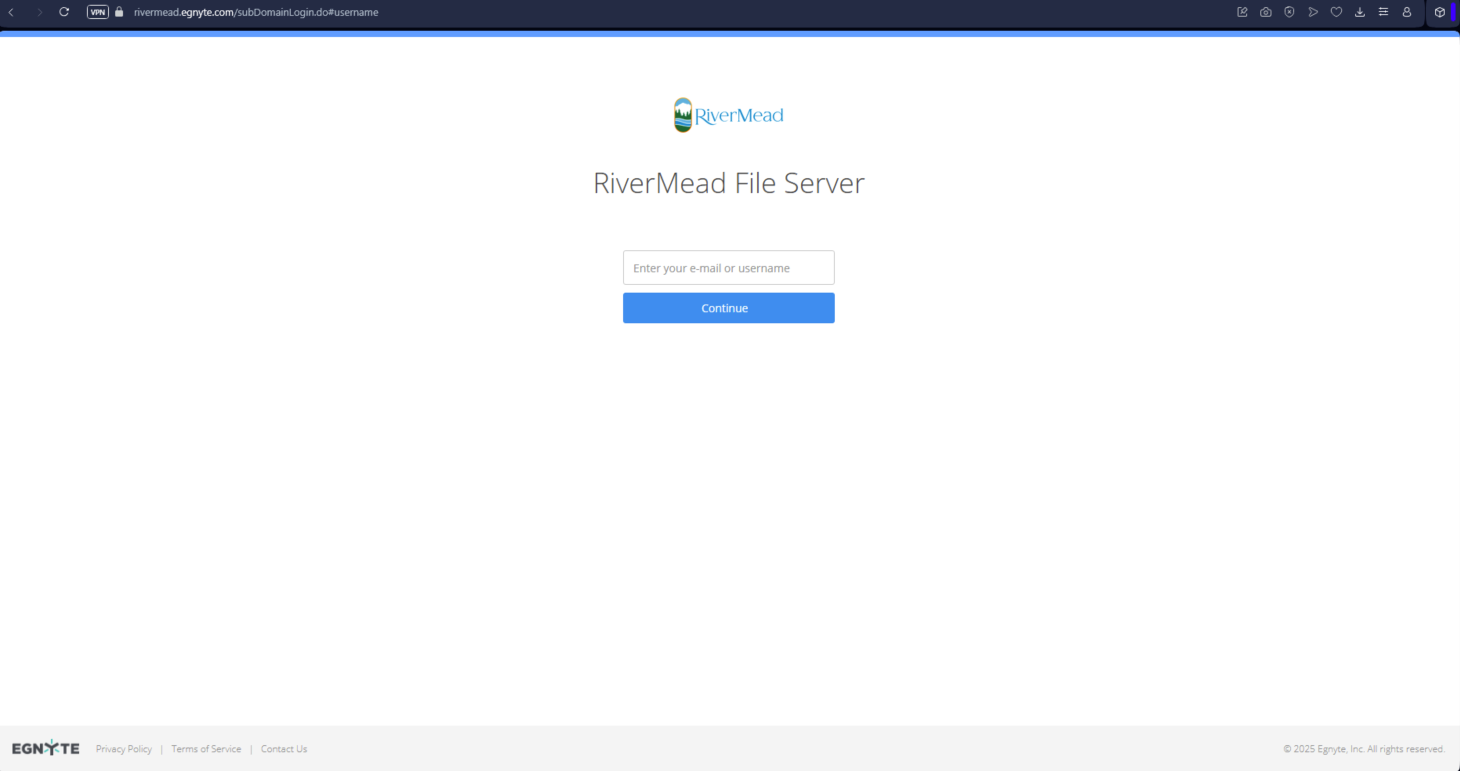Add bookmark with heart icon
The height and width of the screenshot is (771, 1460).
coord(1336,12)
